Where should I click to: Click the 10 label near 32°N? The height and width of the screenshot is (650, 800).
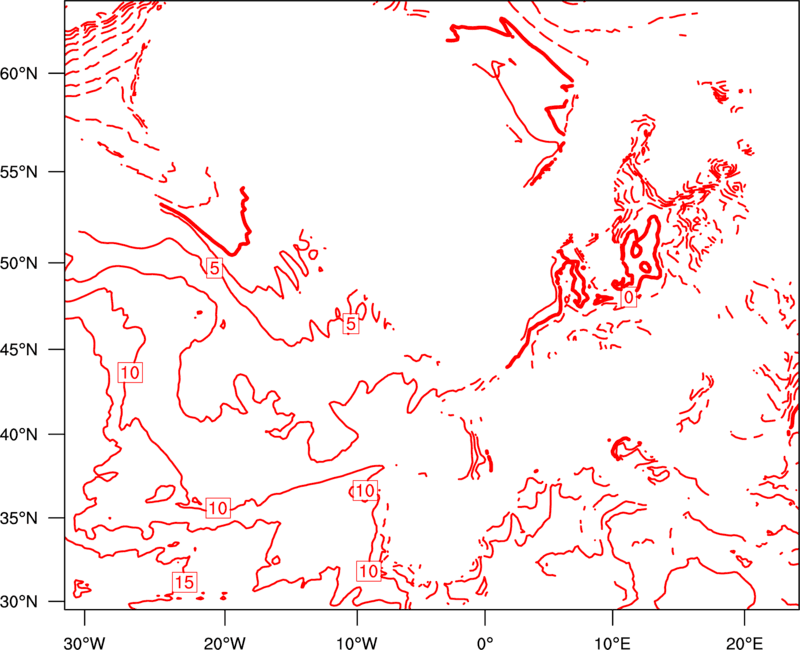368,571
